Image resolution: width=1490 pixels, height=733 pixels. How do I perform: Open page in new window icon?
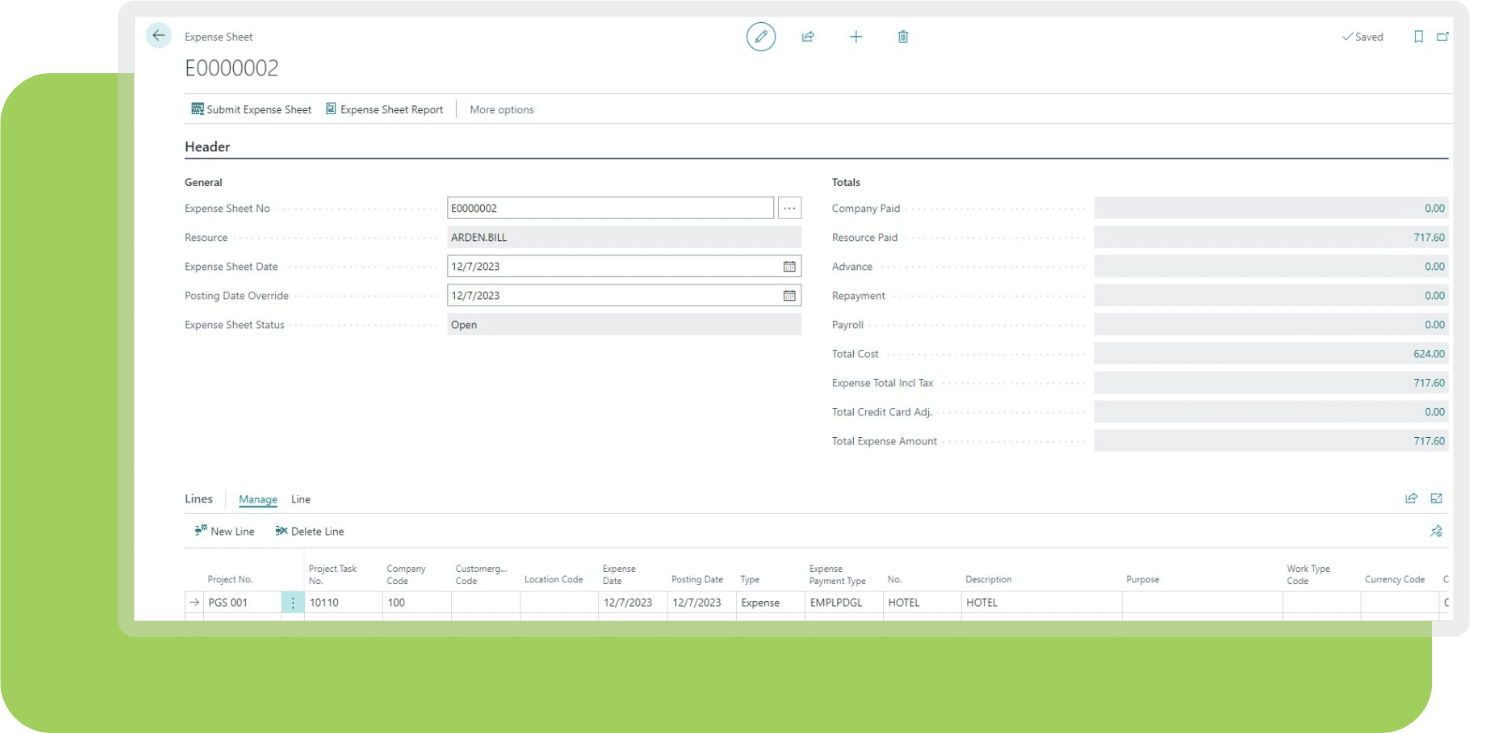coord(1442,37)
